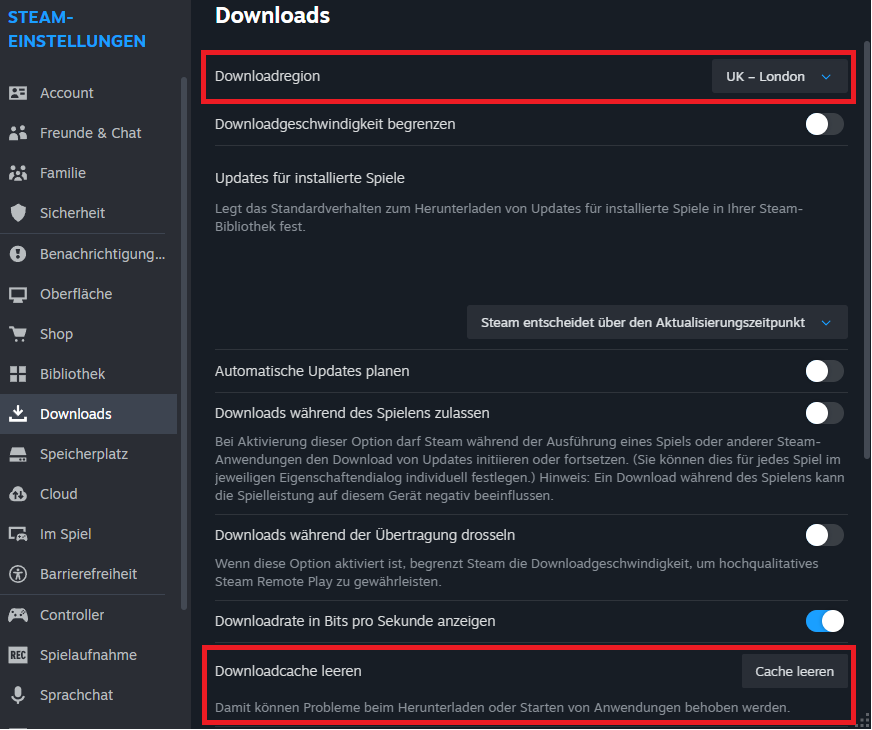This screenshot has width=872, height=730.
Task: Click the Account card icon in sidebar
Action: tap(18, 93)
